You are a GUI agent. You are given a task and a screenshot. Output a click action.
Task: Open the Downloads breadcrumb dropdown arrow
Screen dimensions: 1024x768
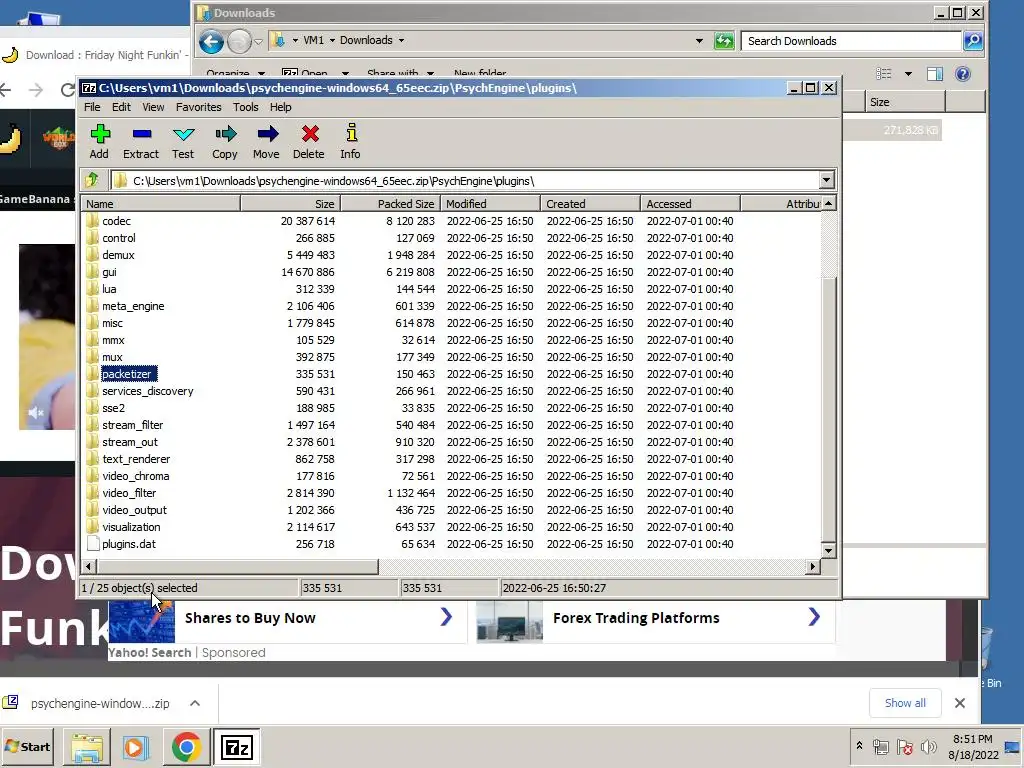401,40
